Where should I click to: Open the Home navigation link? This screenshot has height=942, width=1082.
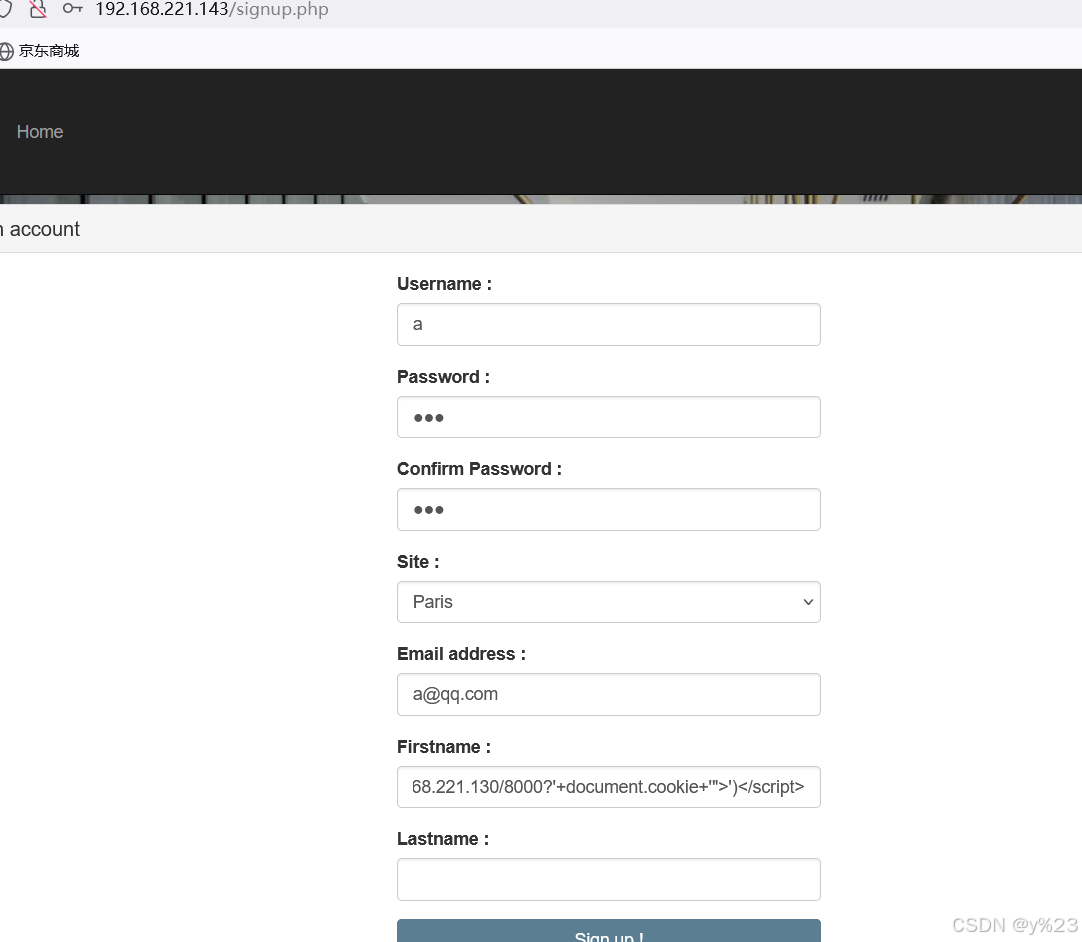[x=40, y=132]
